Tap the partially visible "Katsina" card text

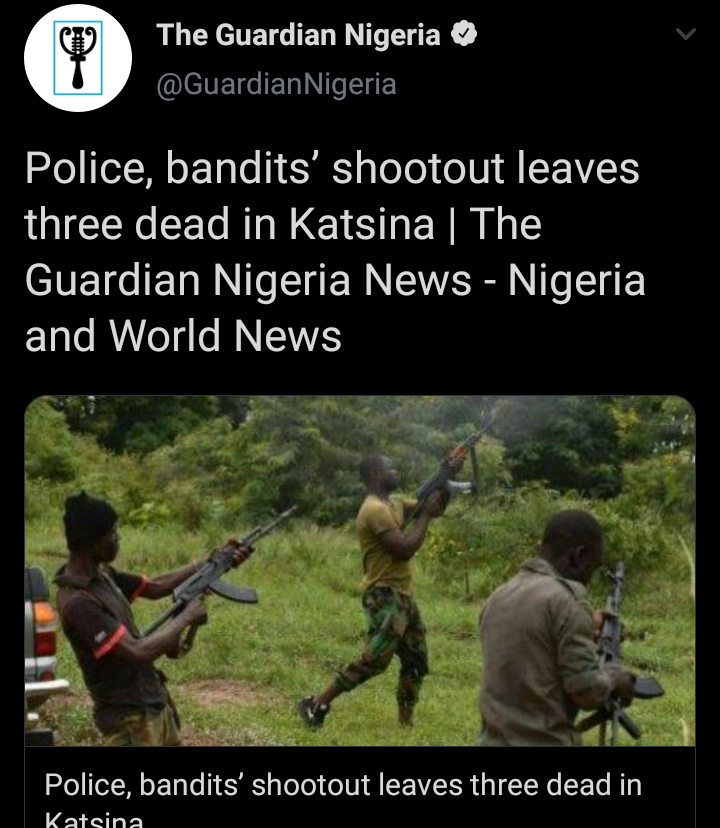click(x=94, y=819)
